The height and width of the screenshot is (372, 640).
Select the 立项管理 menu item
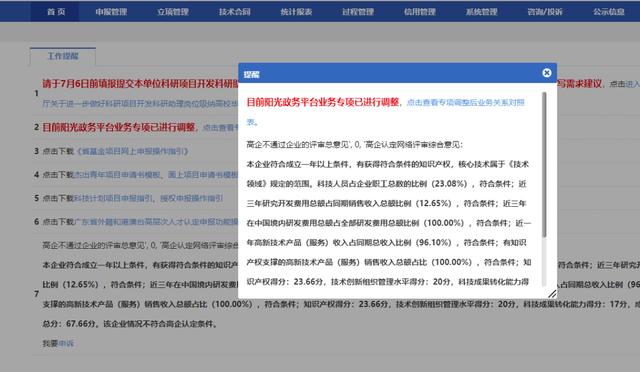173,12
